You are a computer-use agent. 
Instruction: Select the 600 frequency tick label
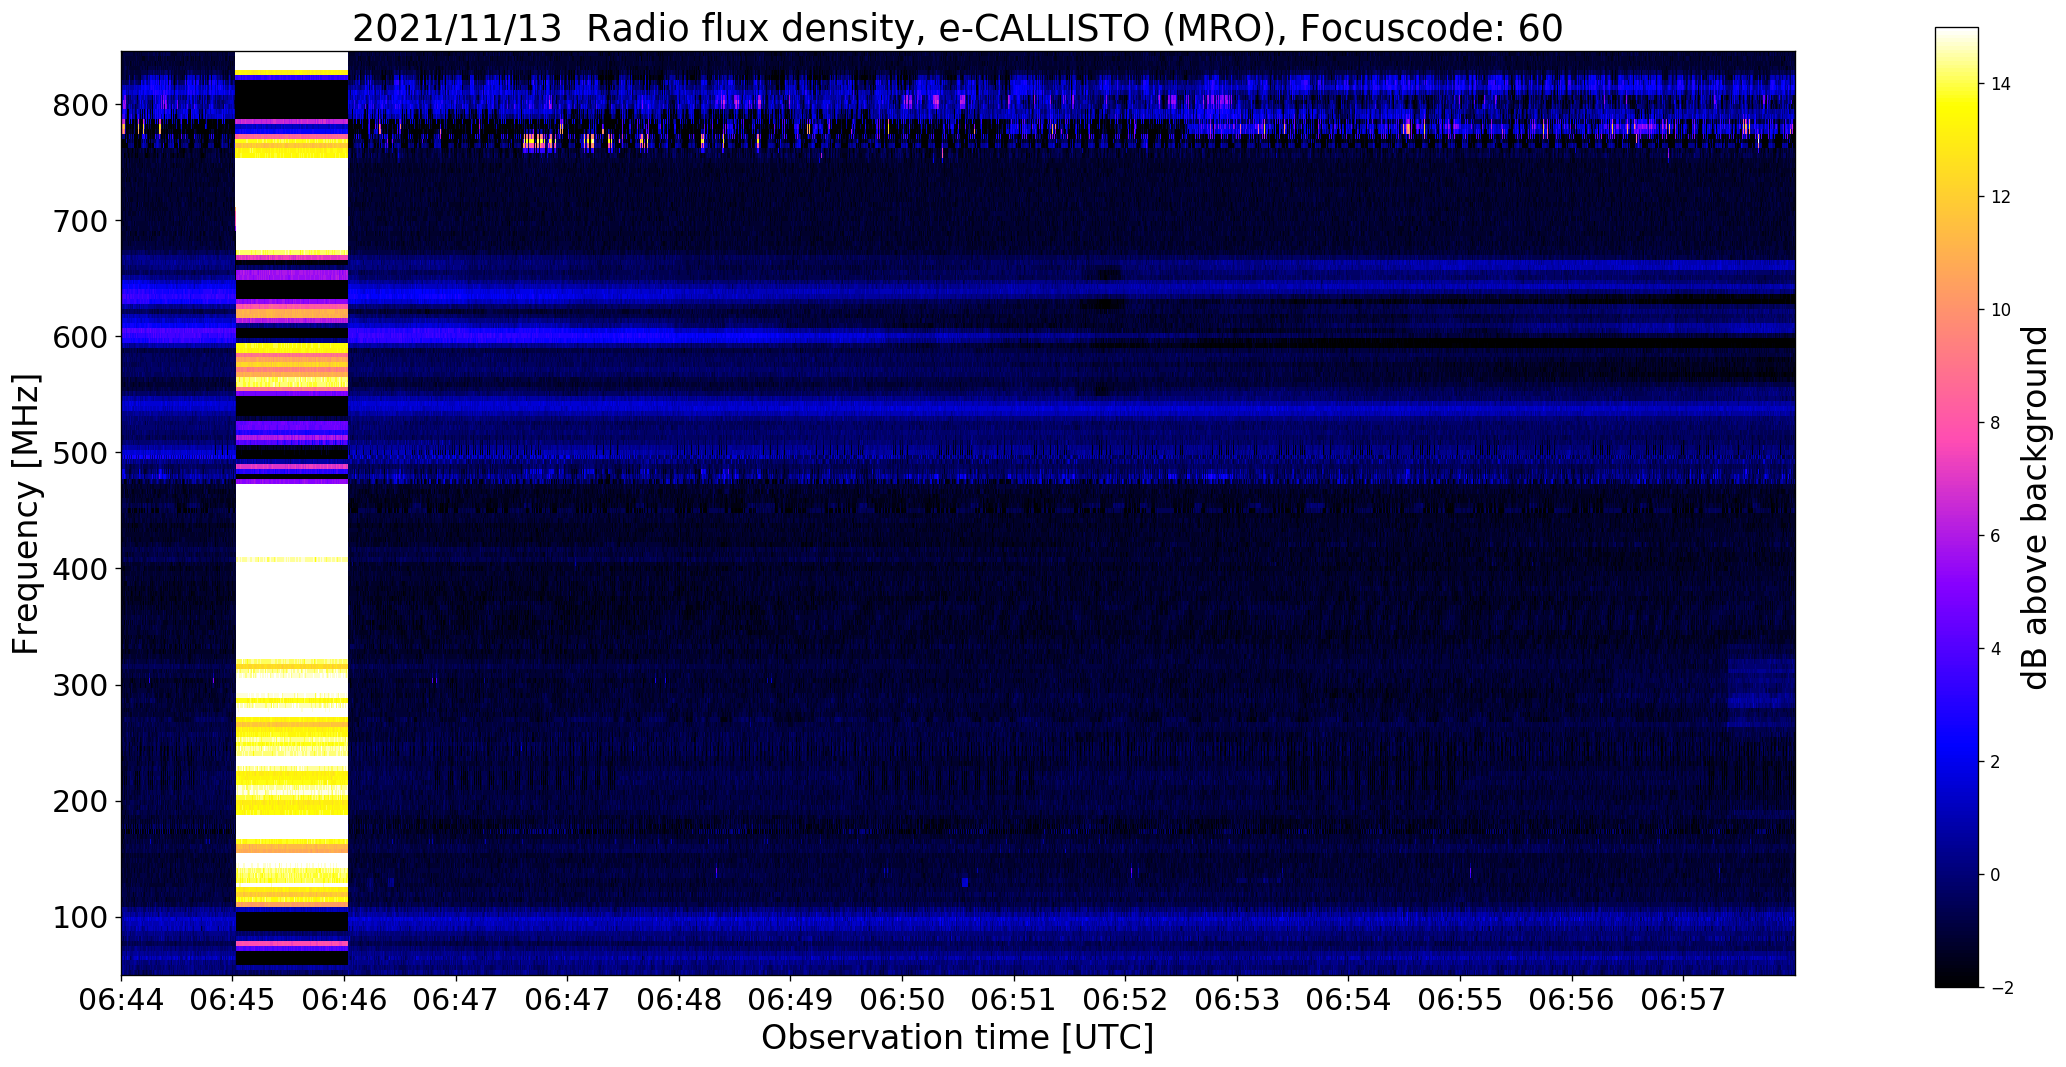[x=80, y=337]
